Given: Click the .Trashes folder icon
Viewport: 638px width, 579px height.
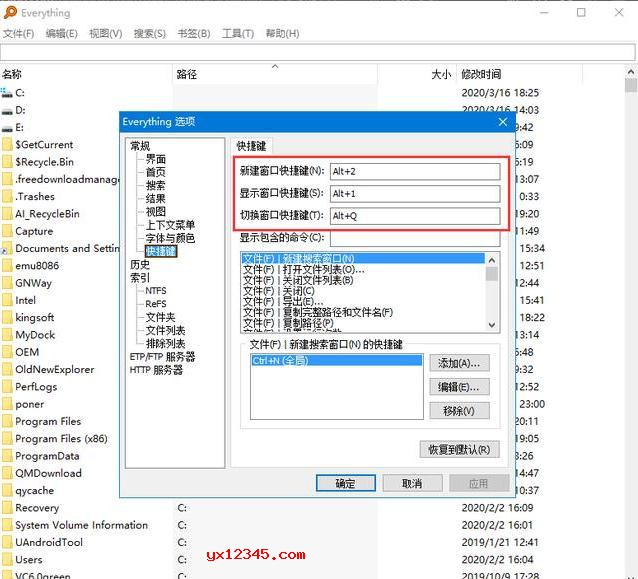Looking at the screenshot, I should 7,197.
